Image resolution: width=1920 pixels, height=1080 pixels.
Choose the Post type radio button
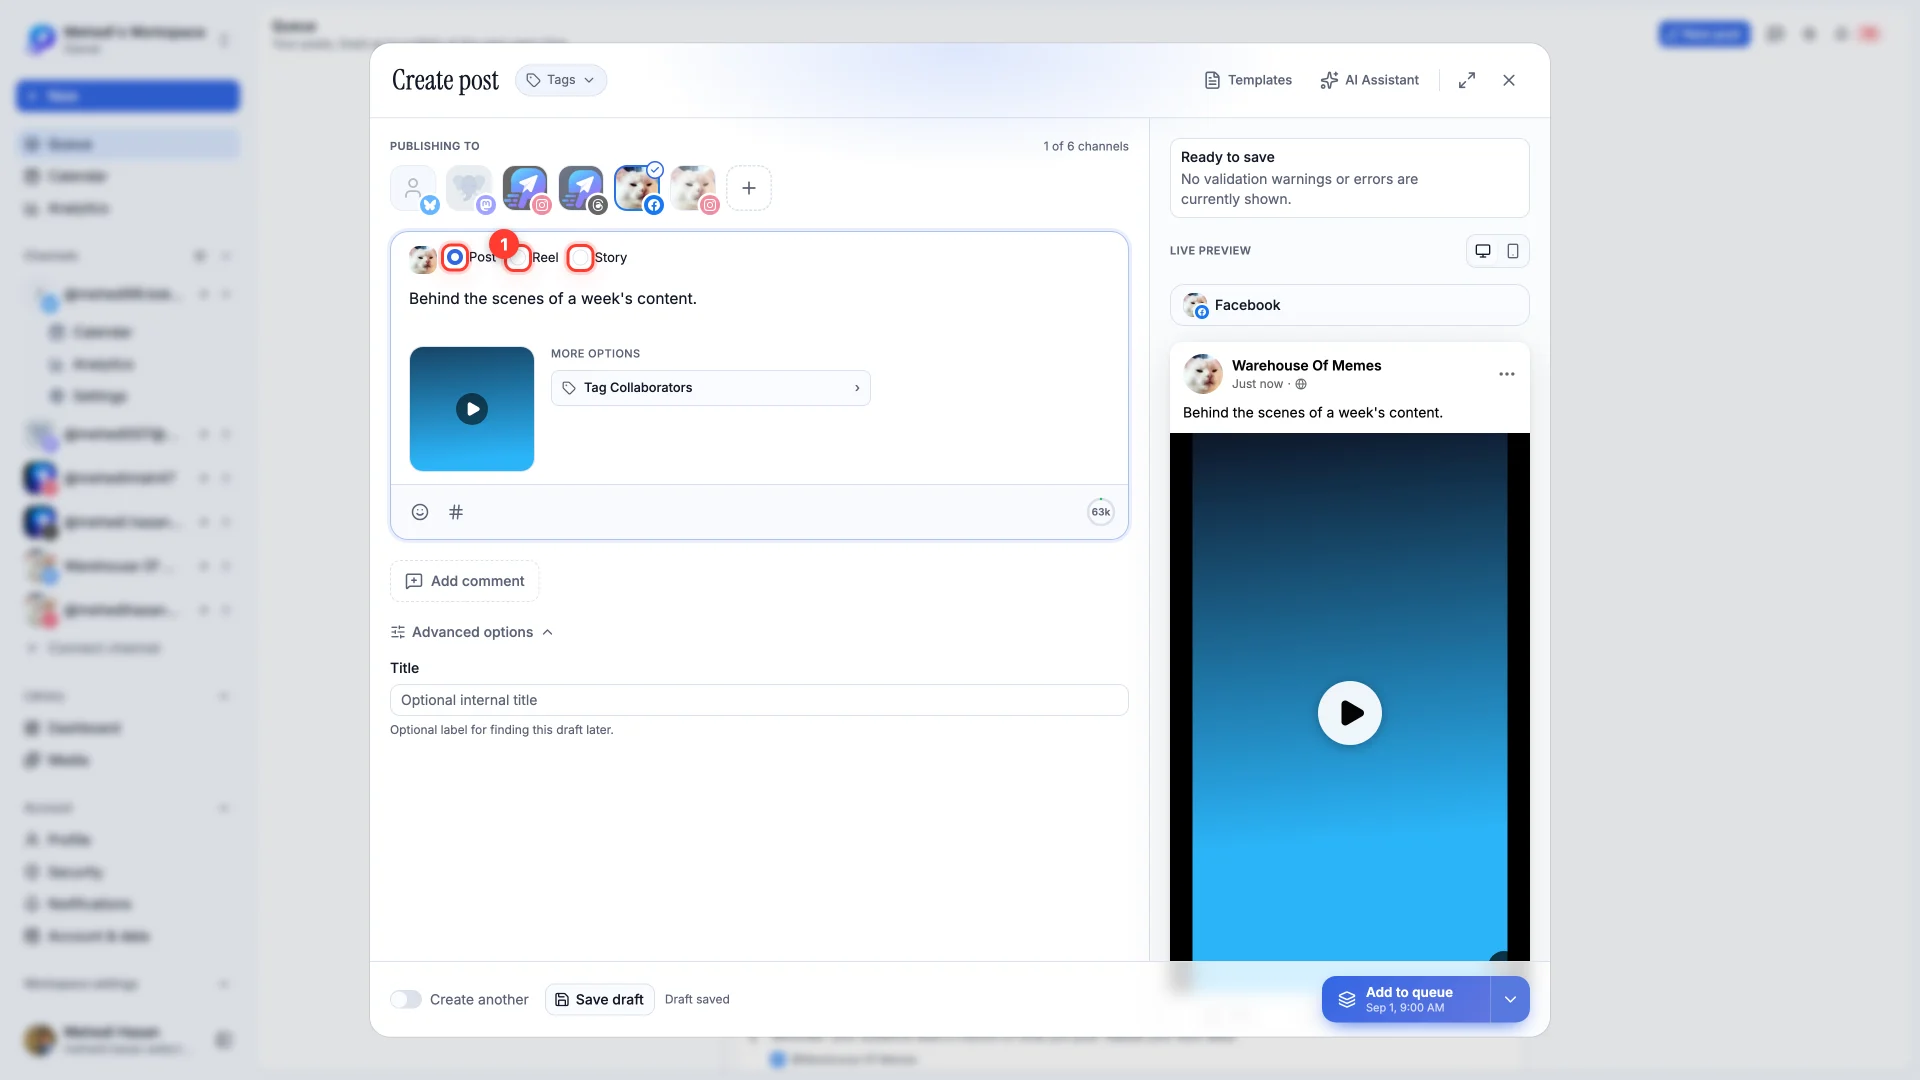pyautogui.click(x=455, y=257)
